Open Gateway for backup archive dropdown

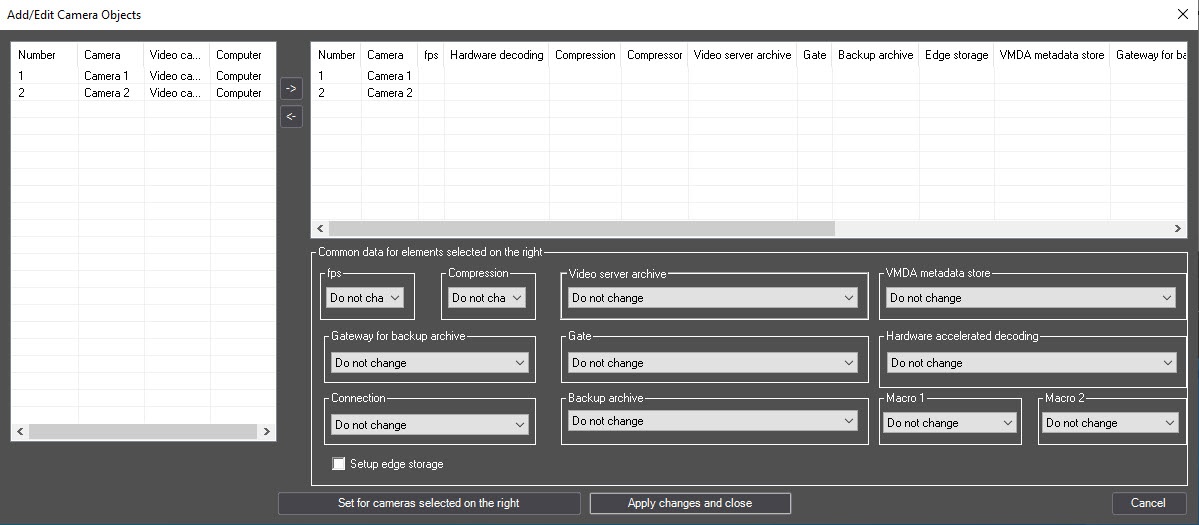(430, 363)
